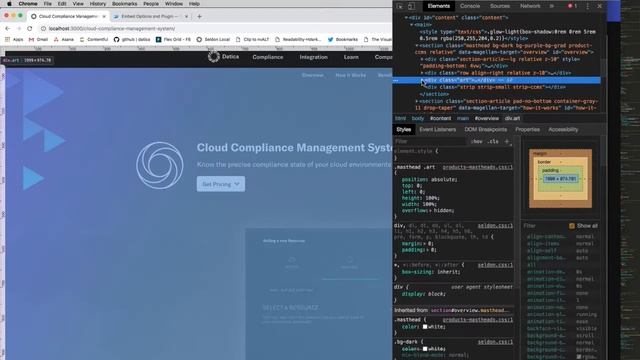Open the Contentful bookmark
Screen dimensions: 640x360
pyautogui.click(x=94, y=40)
